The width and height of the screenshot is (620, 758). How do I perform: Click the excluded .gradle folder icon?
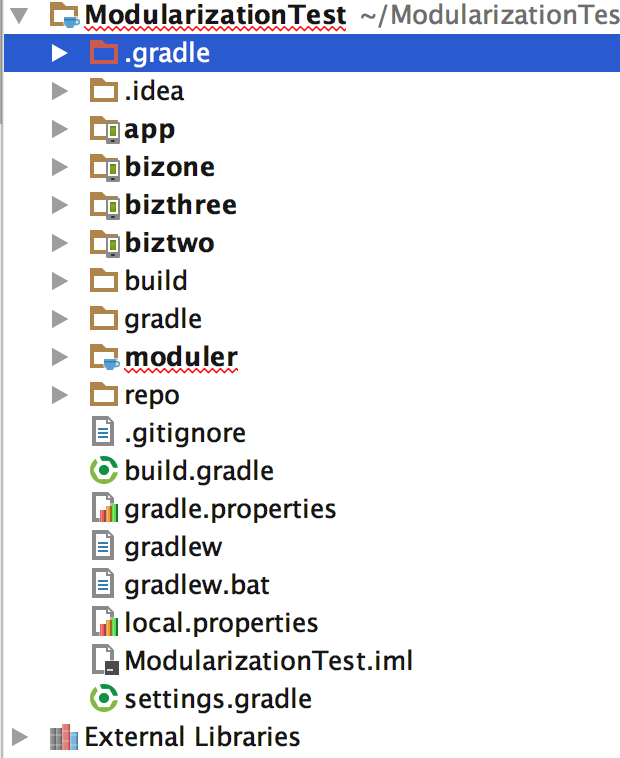[103, 52]
